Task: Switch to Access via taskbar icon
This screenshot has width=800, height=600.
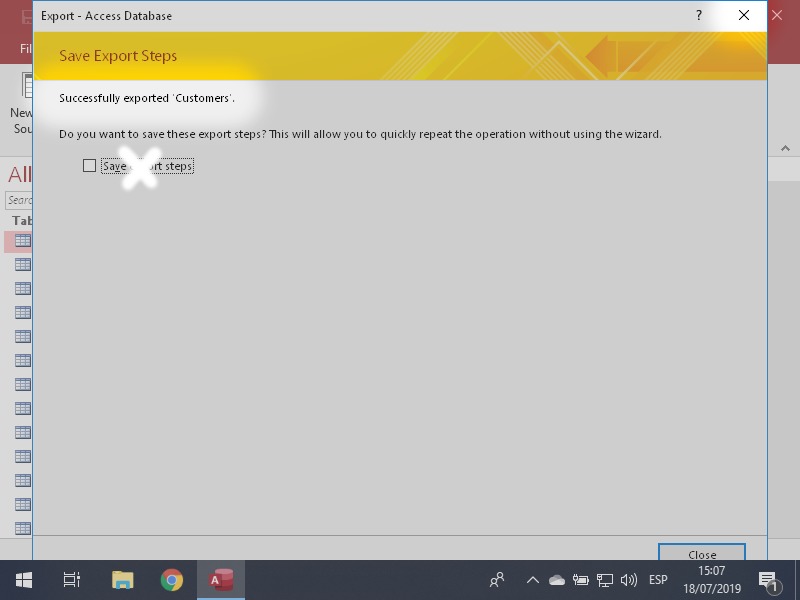Action: [x=221, y=580]
